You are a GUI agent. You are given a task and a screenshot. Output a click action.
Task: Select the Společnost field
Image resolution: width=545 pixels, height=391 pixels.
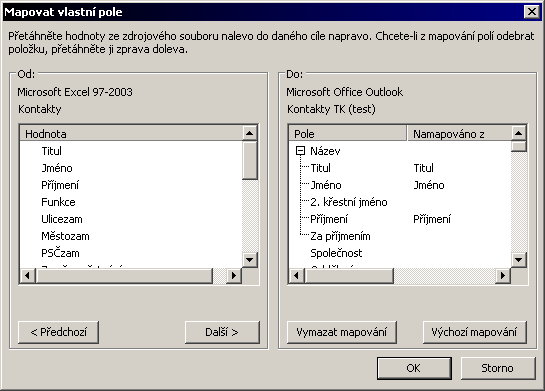336,253
